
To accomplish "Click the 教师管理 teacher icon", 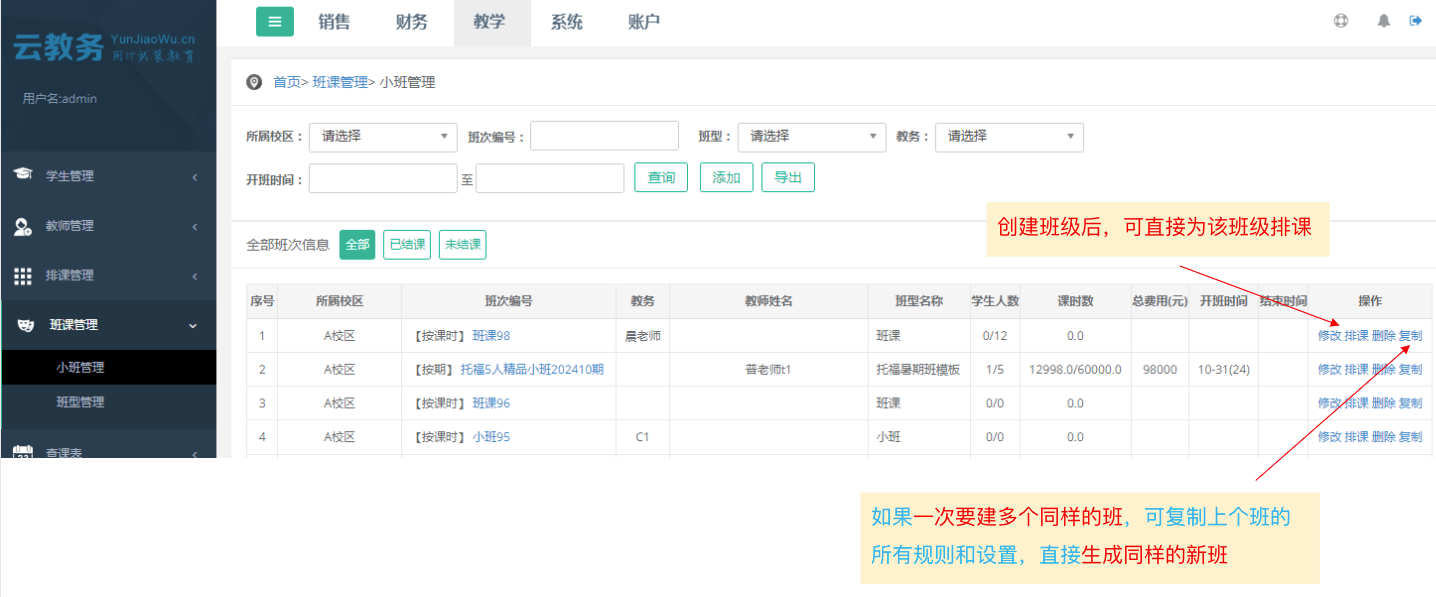I will [22, 226].
